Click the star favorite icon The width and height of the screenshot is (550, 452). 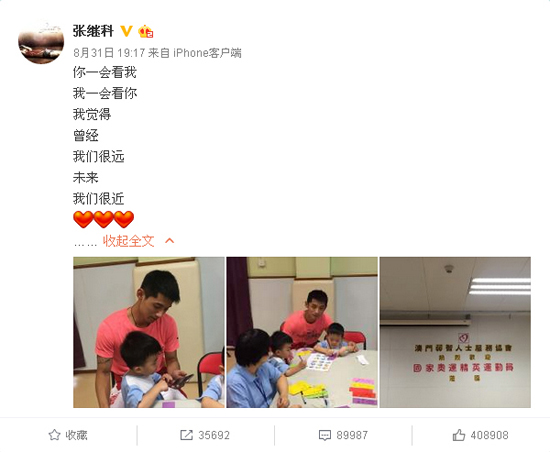tap(54, 435)
